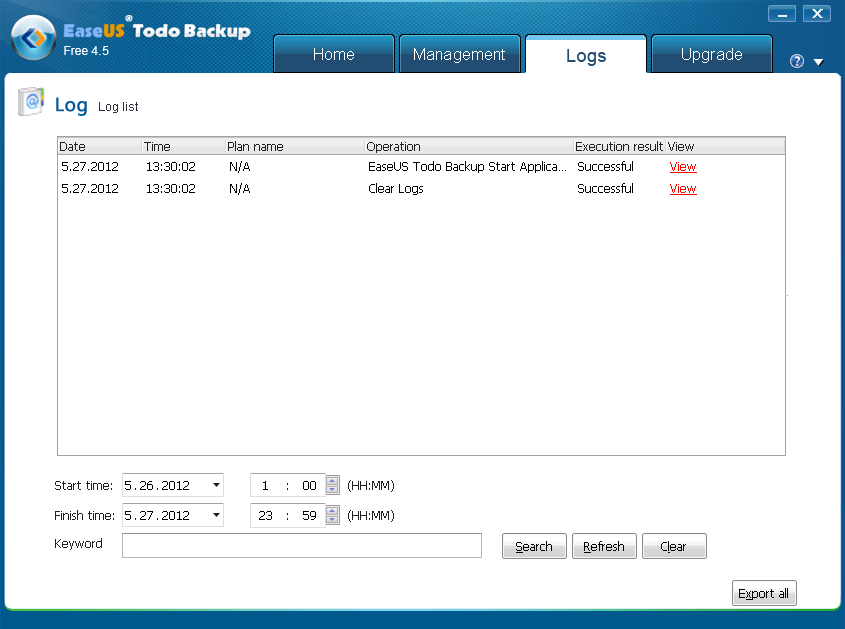845x629 pixels.
Task: Click the Operation column header
Action: point(469,147)
